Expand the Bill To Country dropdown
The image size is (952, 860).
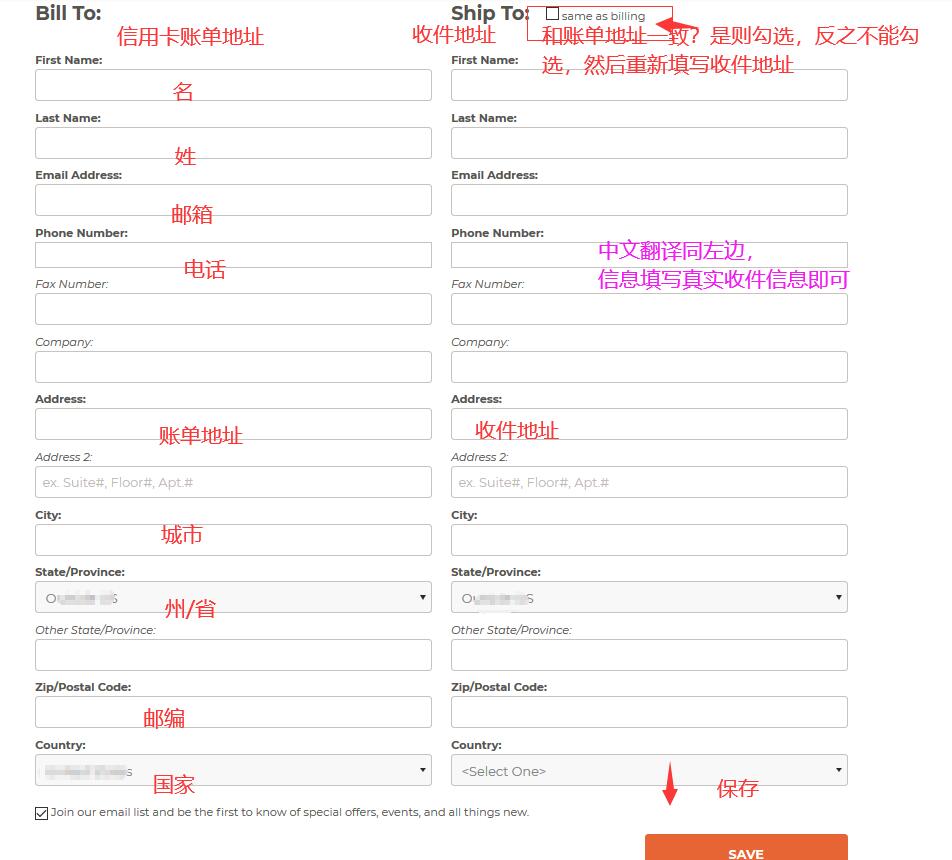point(233,770)
